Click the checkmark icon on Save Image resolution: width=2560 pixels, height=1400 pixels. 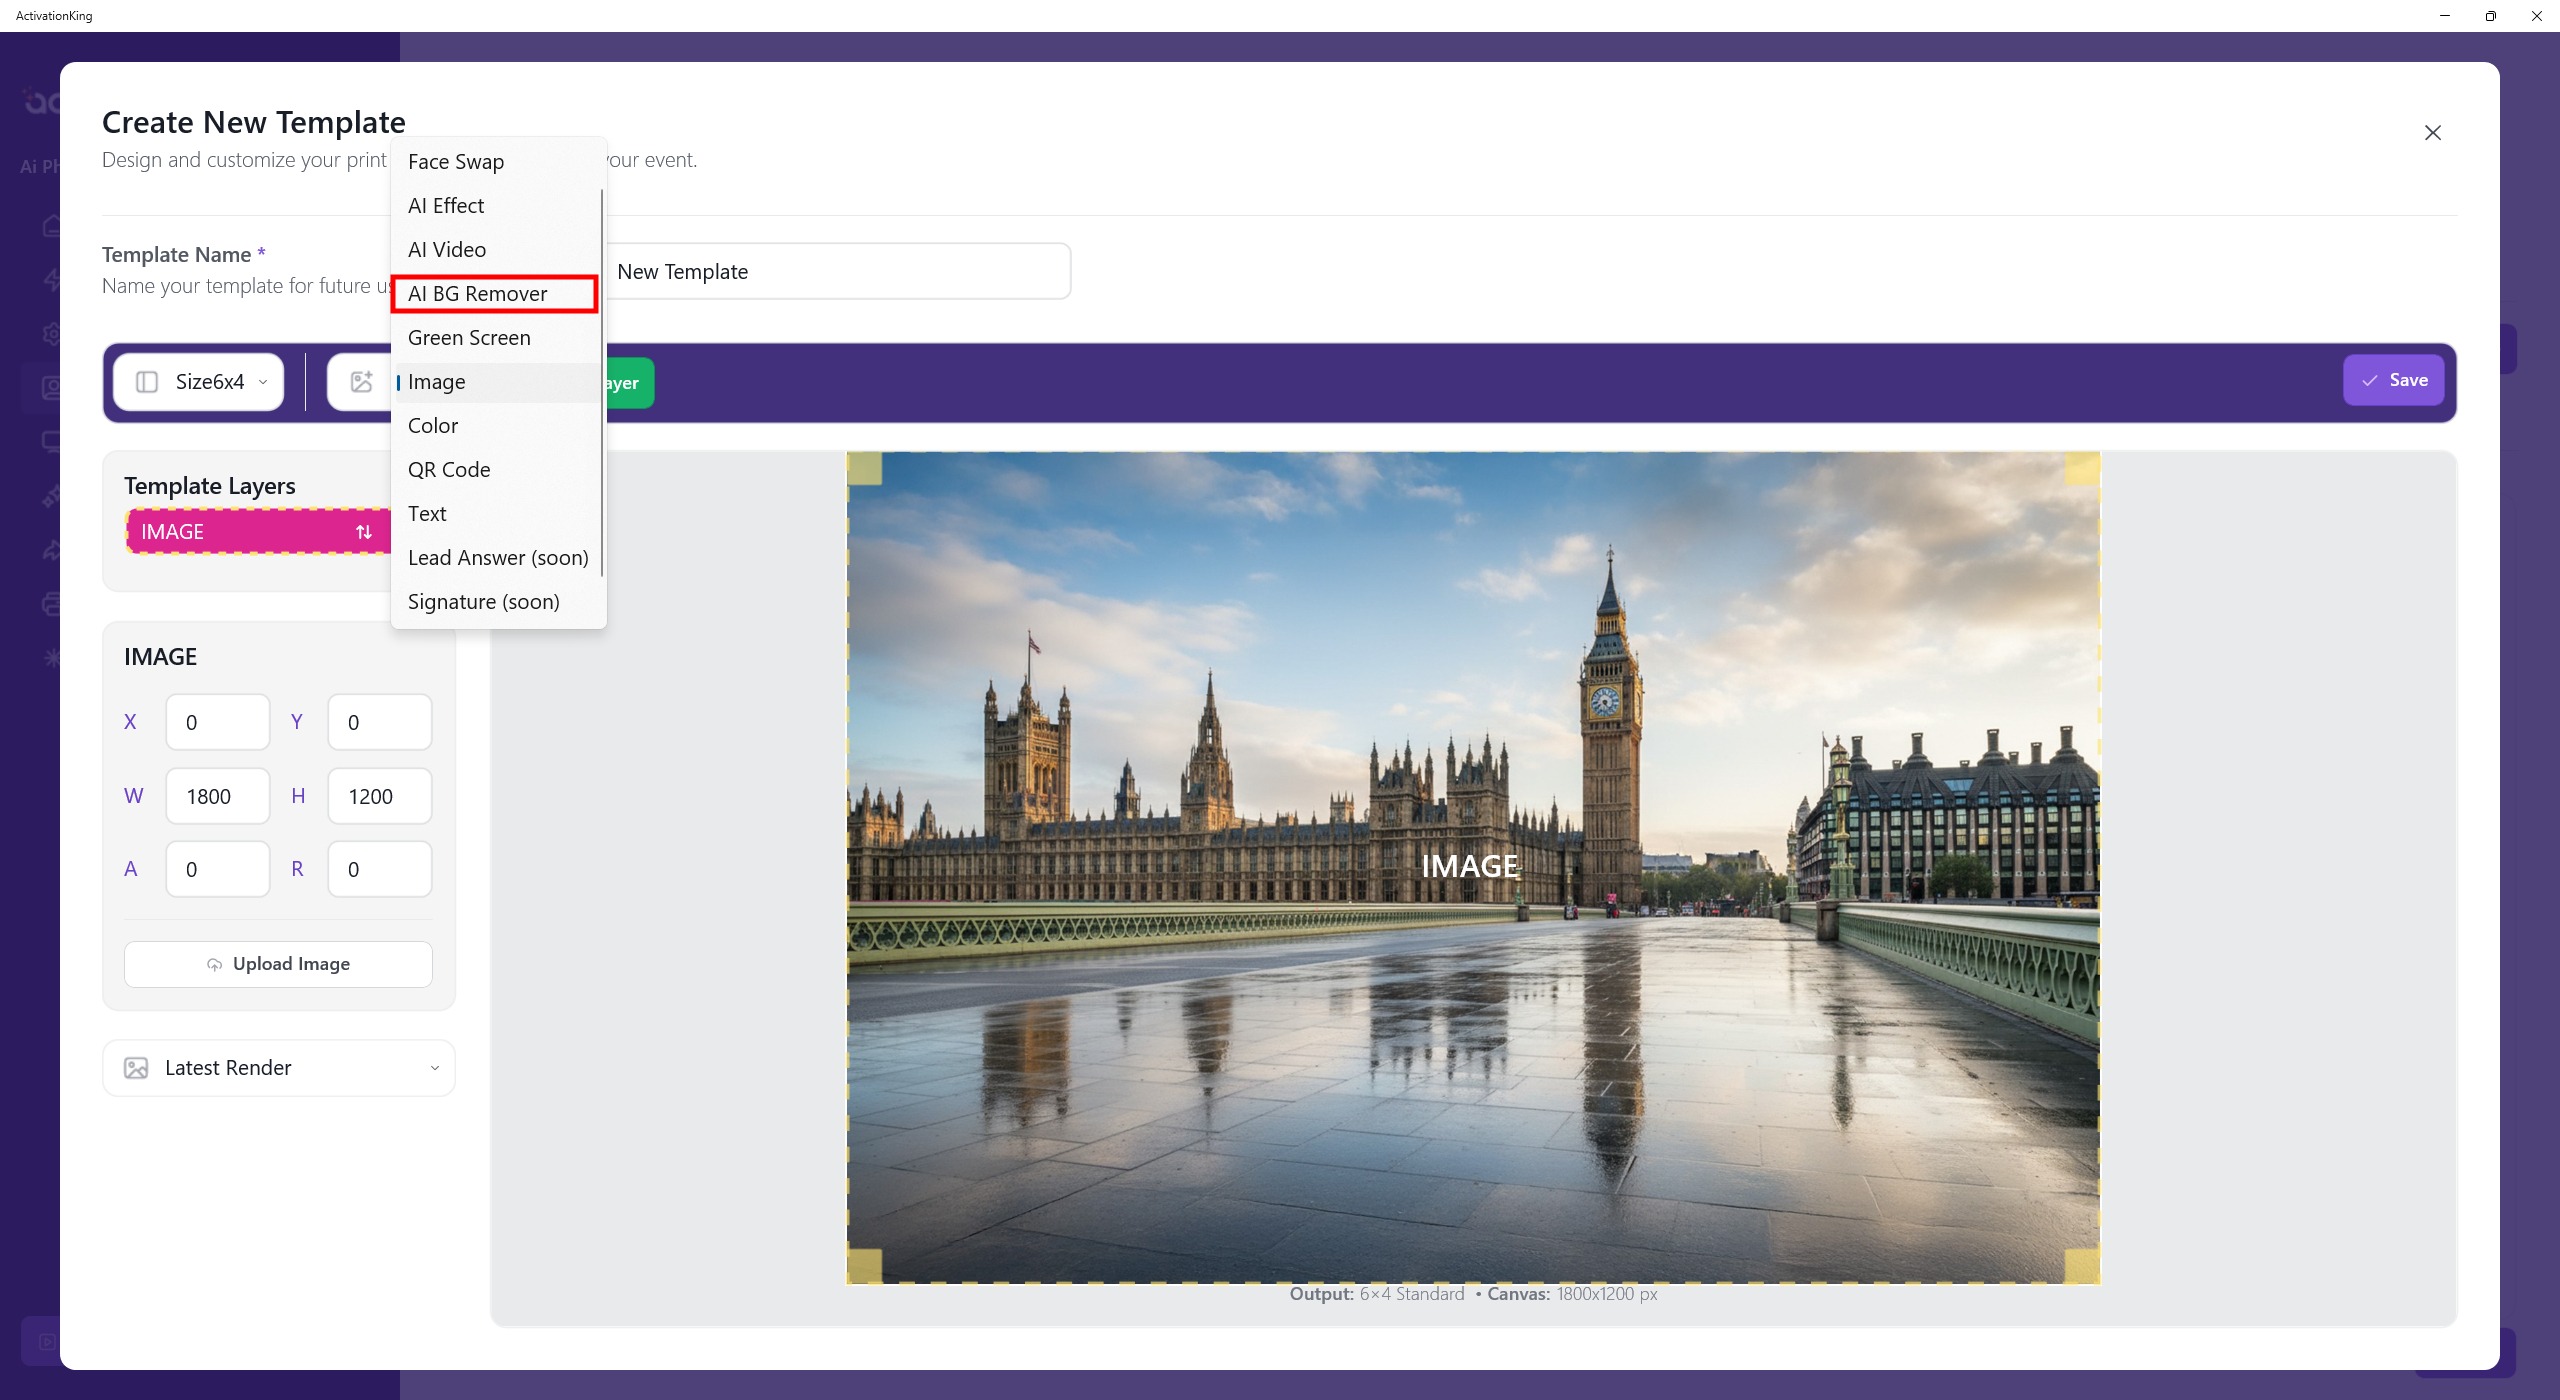tap(2369, 381)
